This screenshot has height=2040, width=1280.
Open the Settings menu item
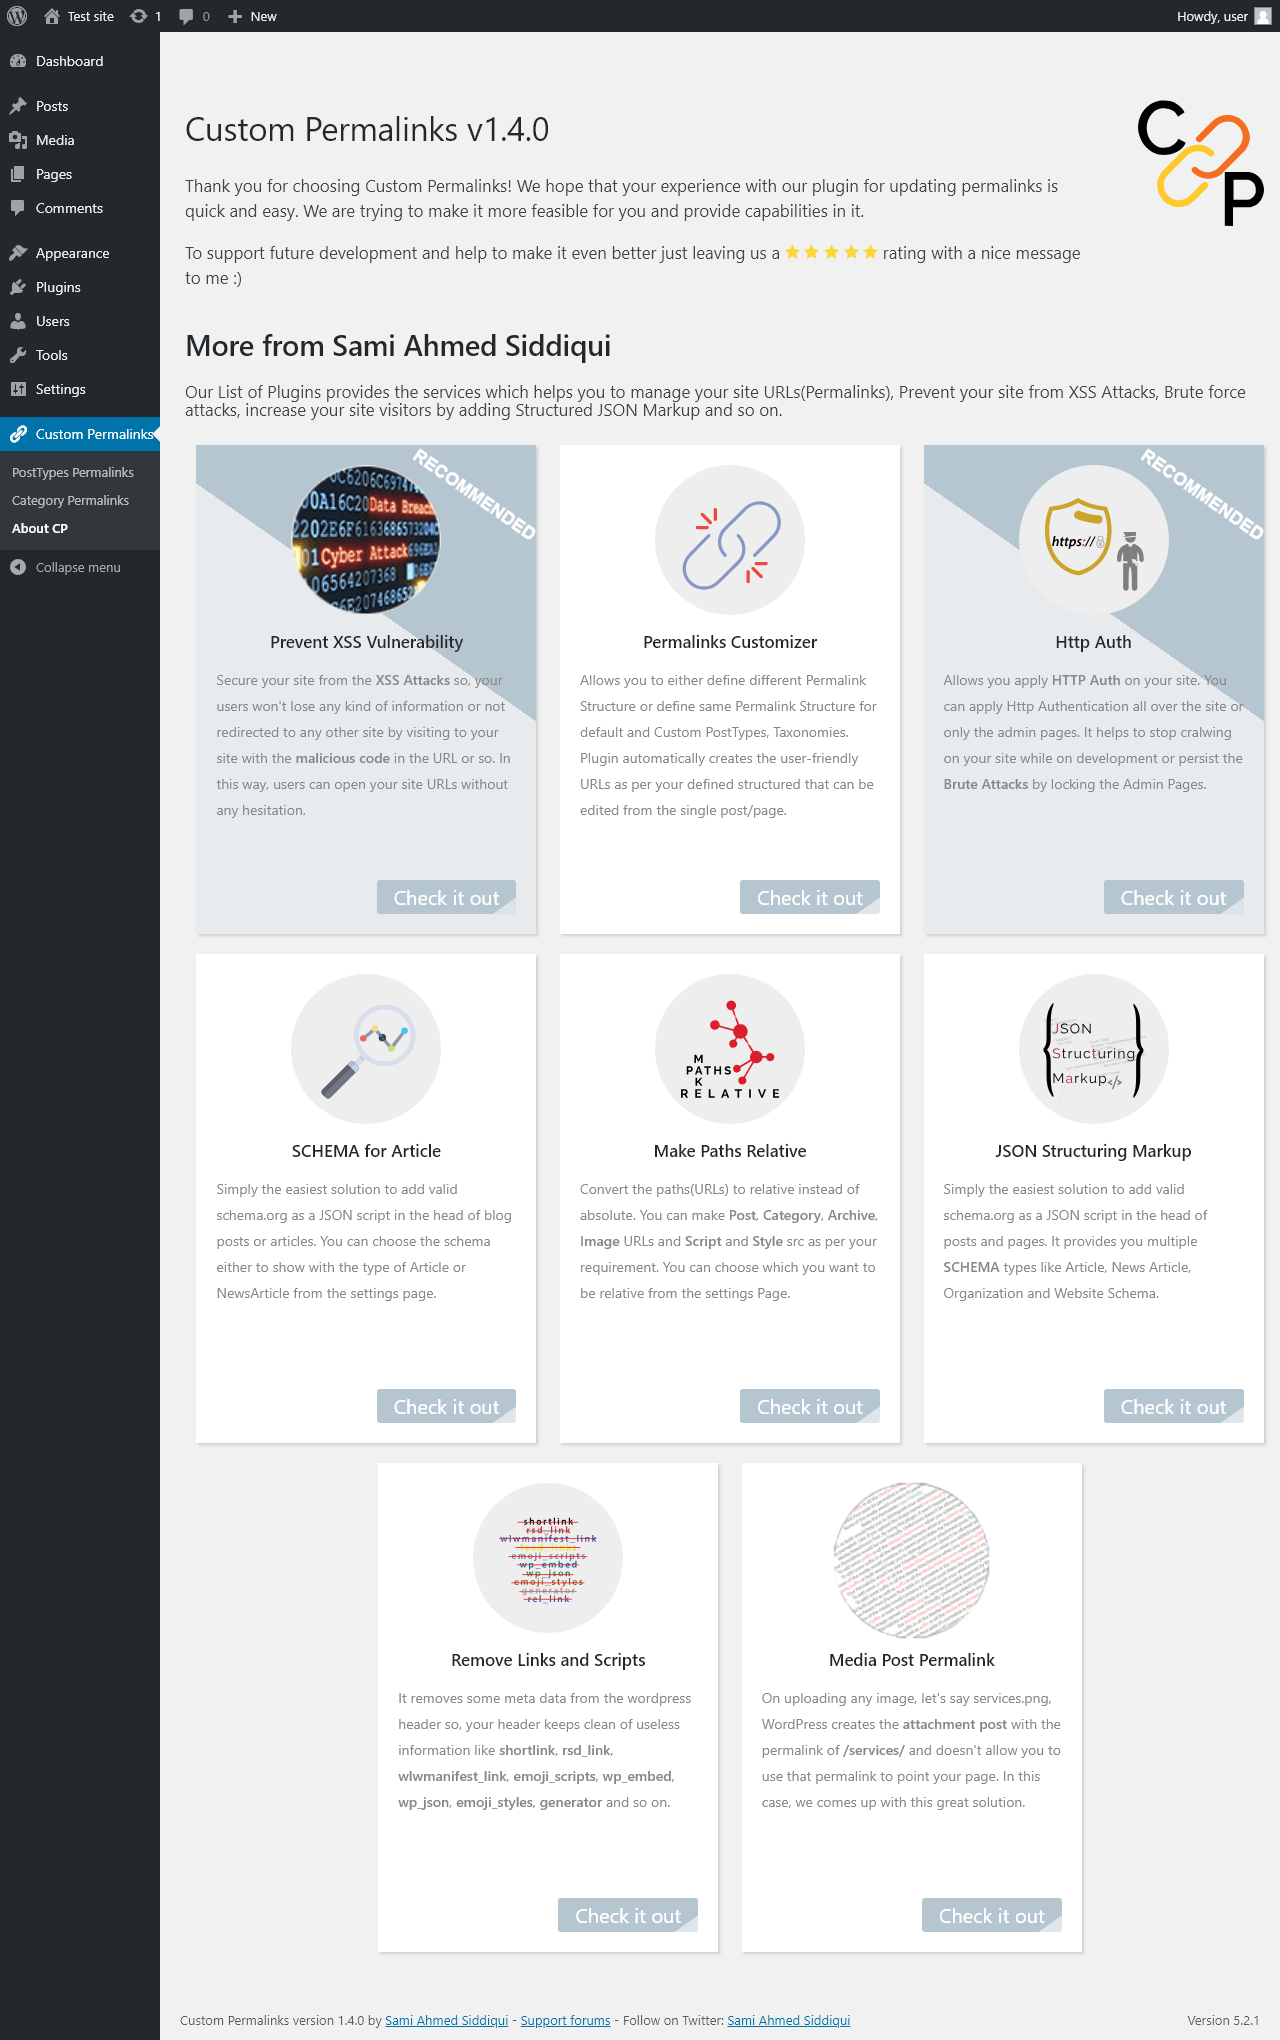[x=80, y=389]
